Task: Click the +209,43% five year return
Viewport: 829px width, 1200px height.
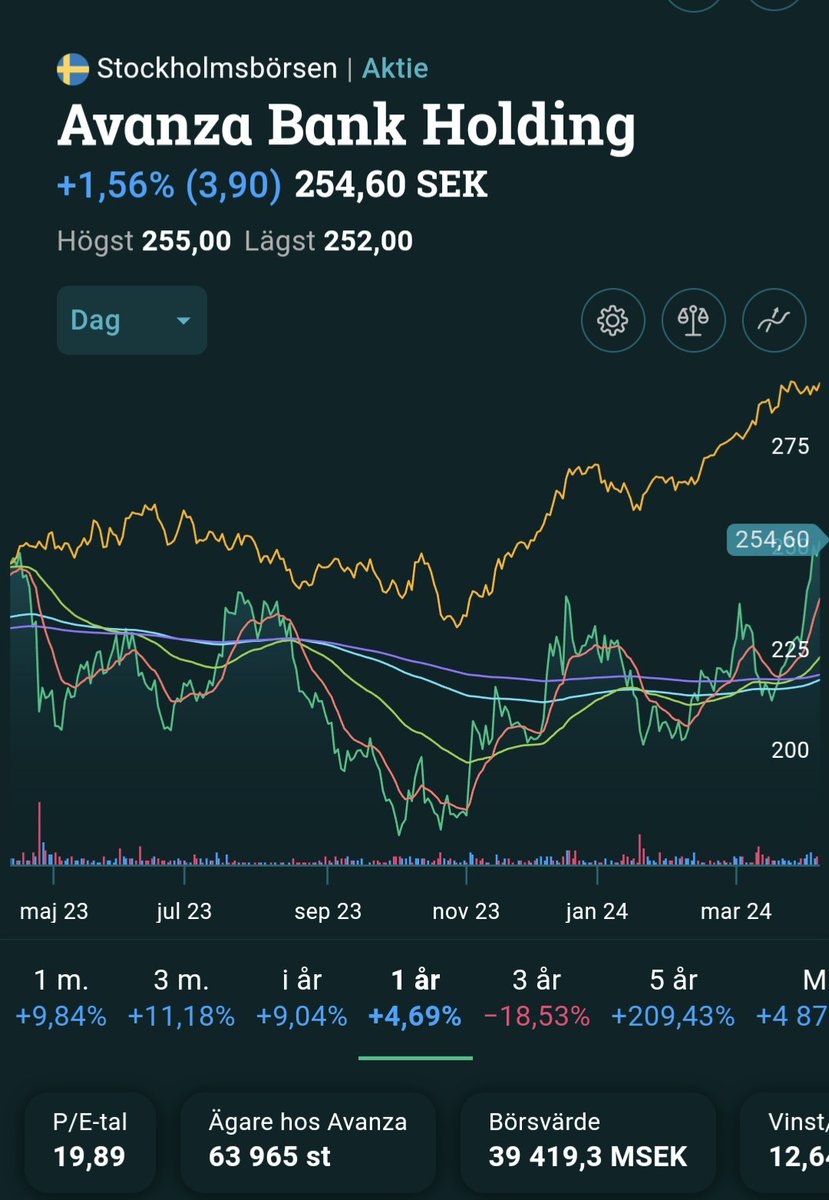Action: [x=673, y=1017]
